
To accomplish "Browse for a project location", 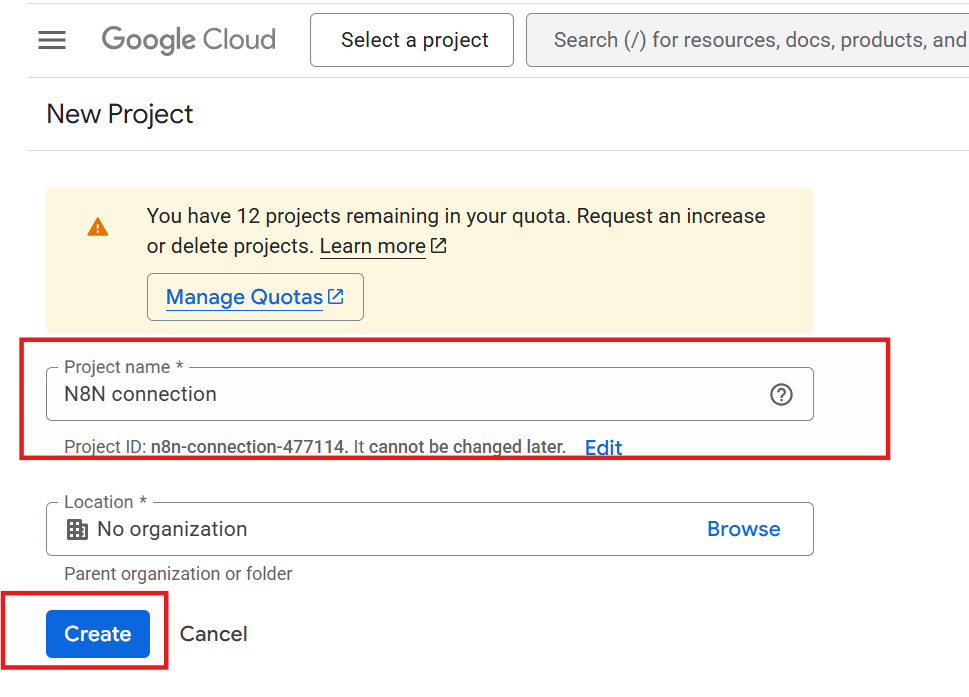I will pyautogui.click(x=743, y=529).
